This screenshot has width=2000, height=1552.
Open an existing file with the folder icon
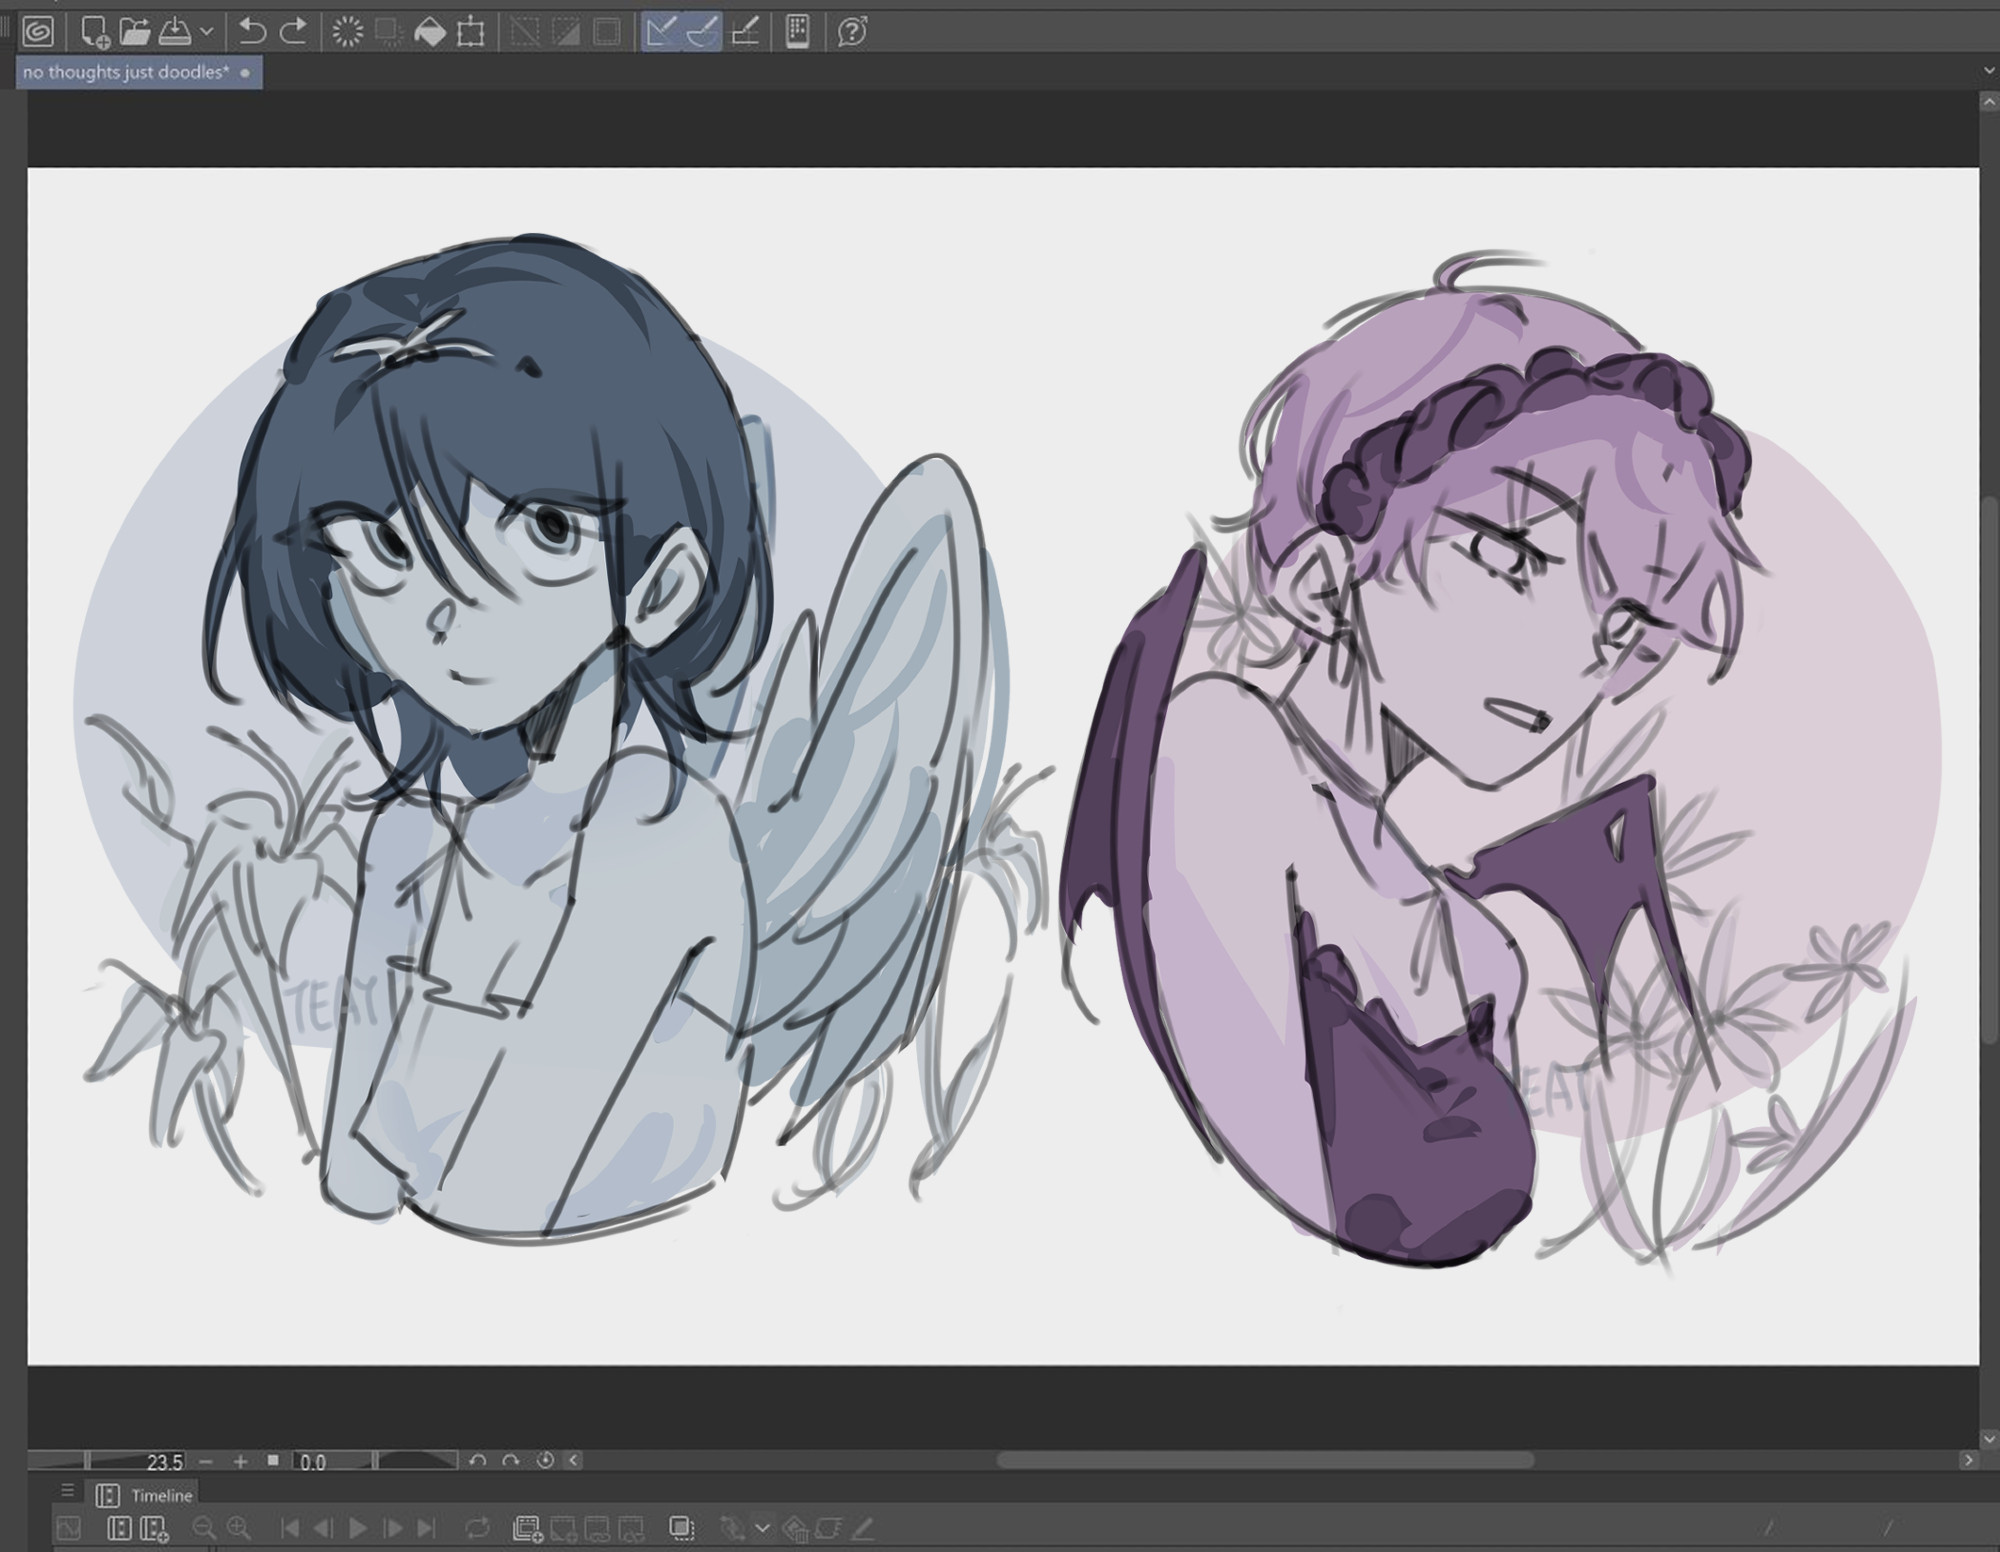134,32
